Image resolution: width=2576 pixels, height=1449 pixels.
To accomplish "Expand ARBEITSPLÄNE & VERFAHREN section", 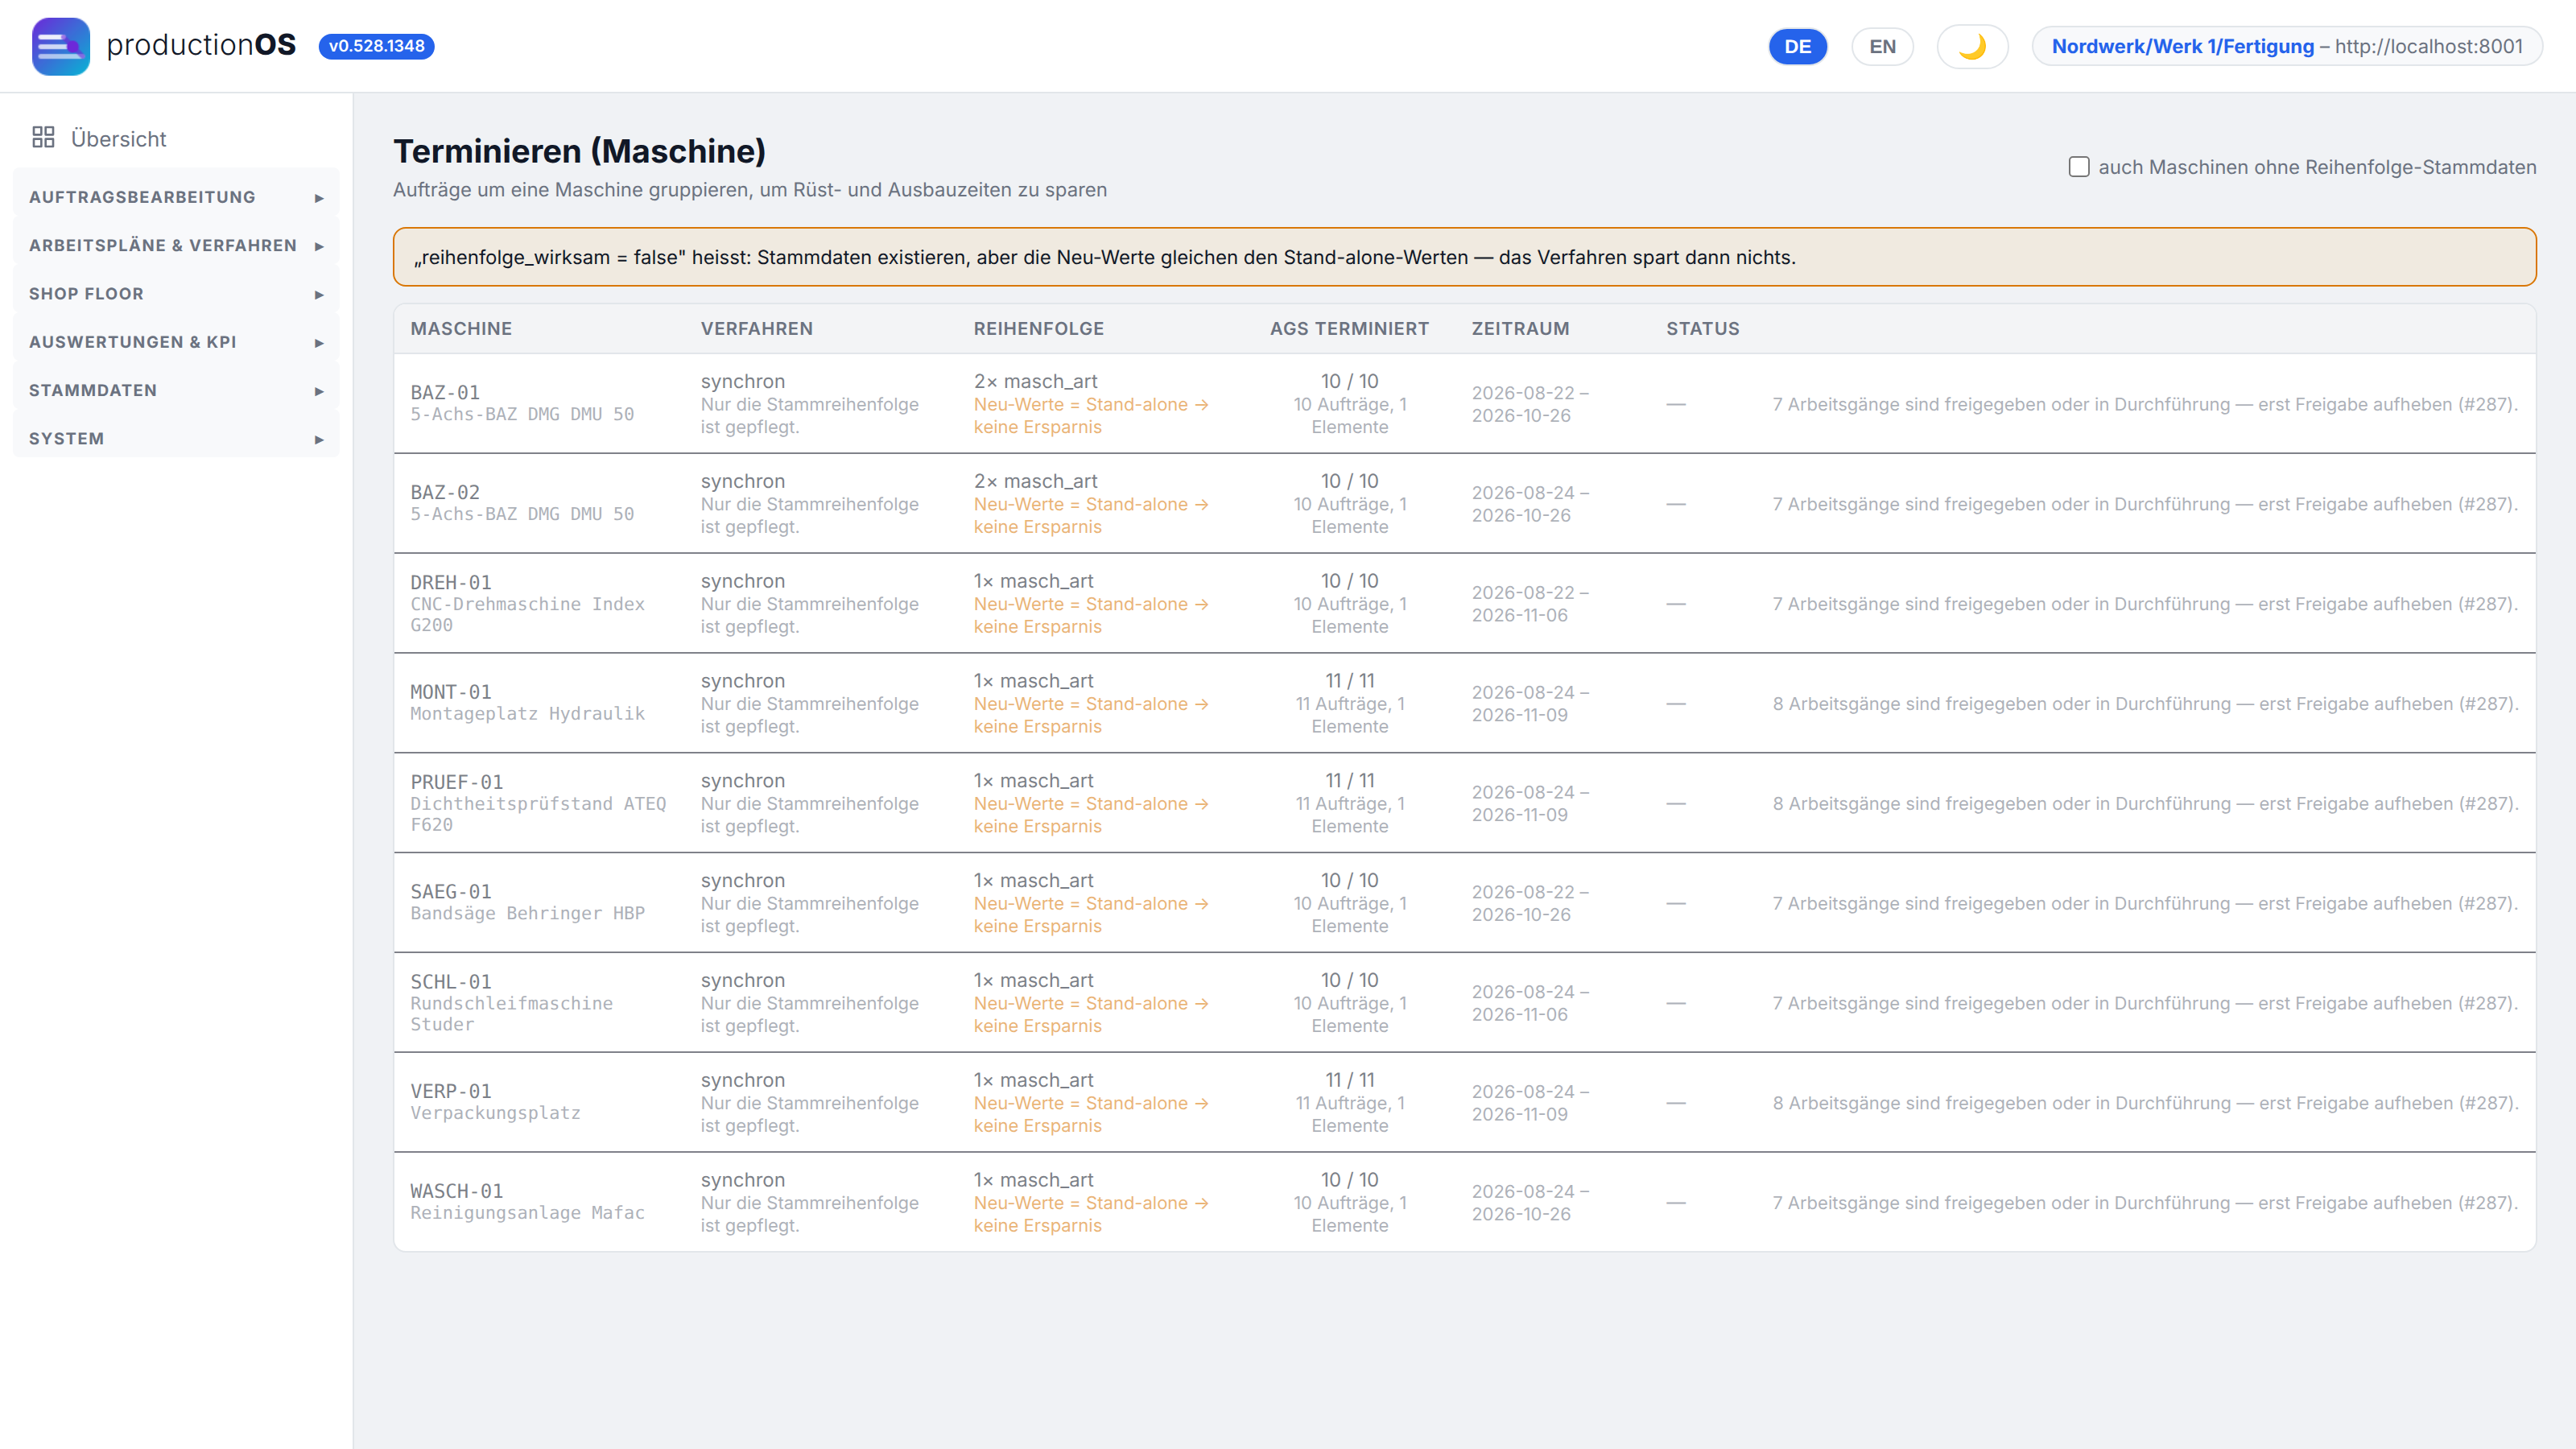I will tap(176, 246).
